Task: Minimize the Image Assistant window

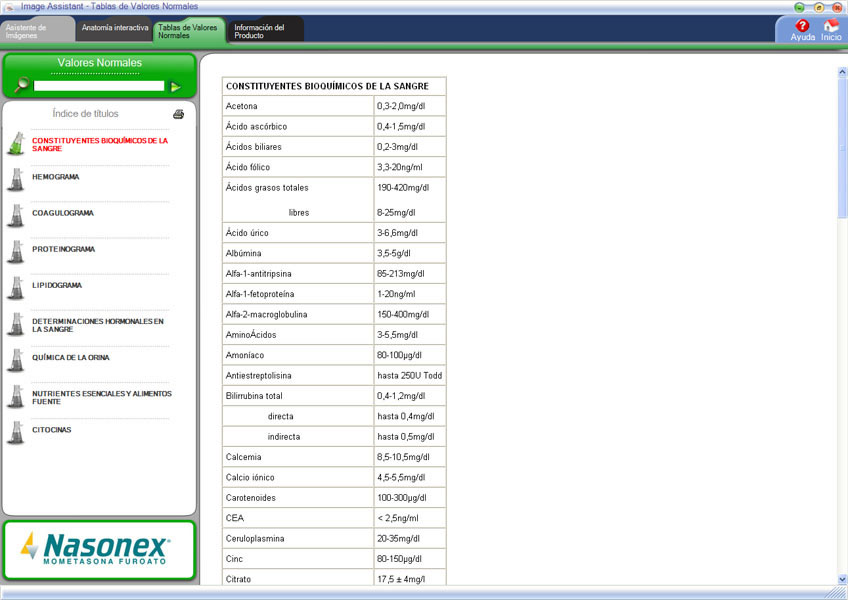Action: coord(799,7)
